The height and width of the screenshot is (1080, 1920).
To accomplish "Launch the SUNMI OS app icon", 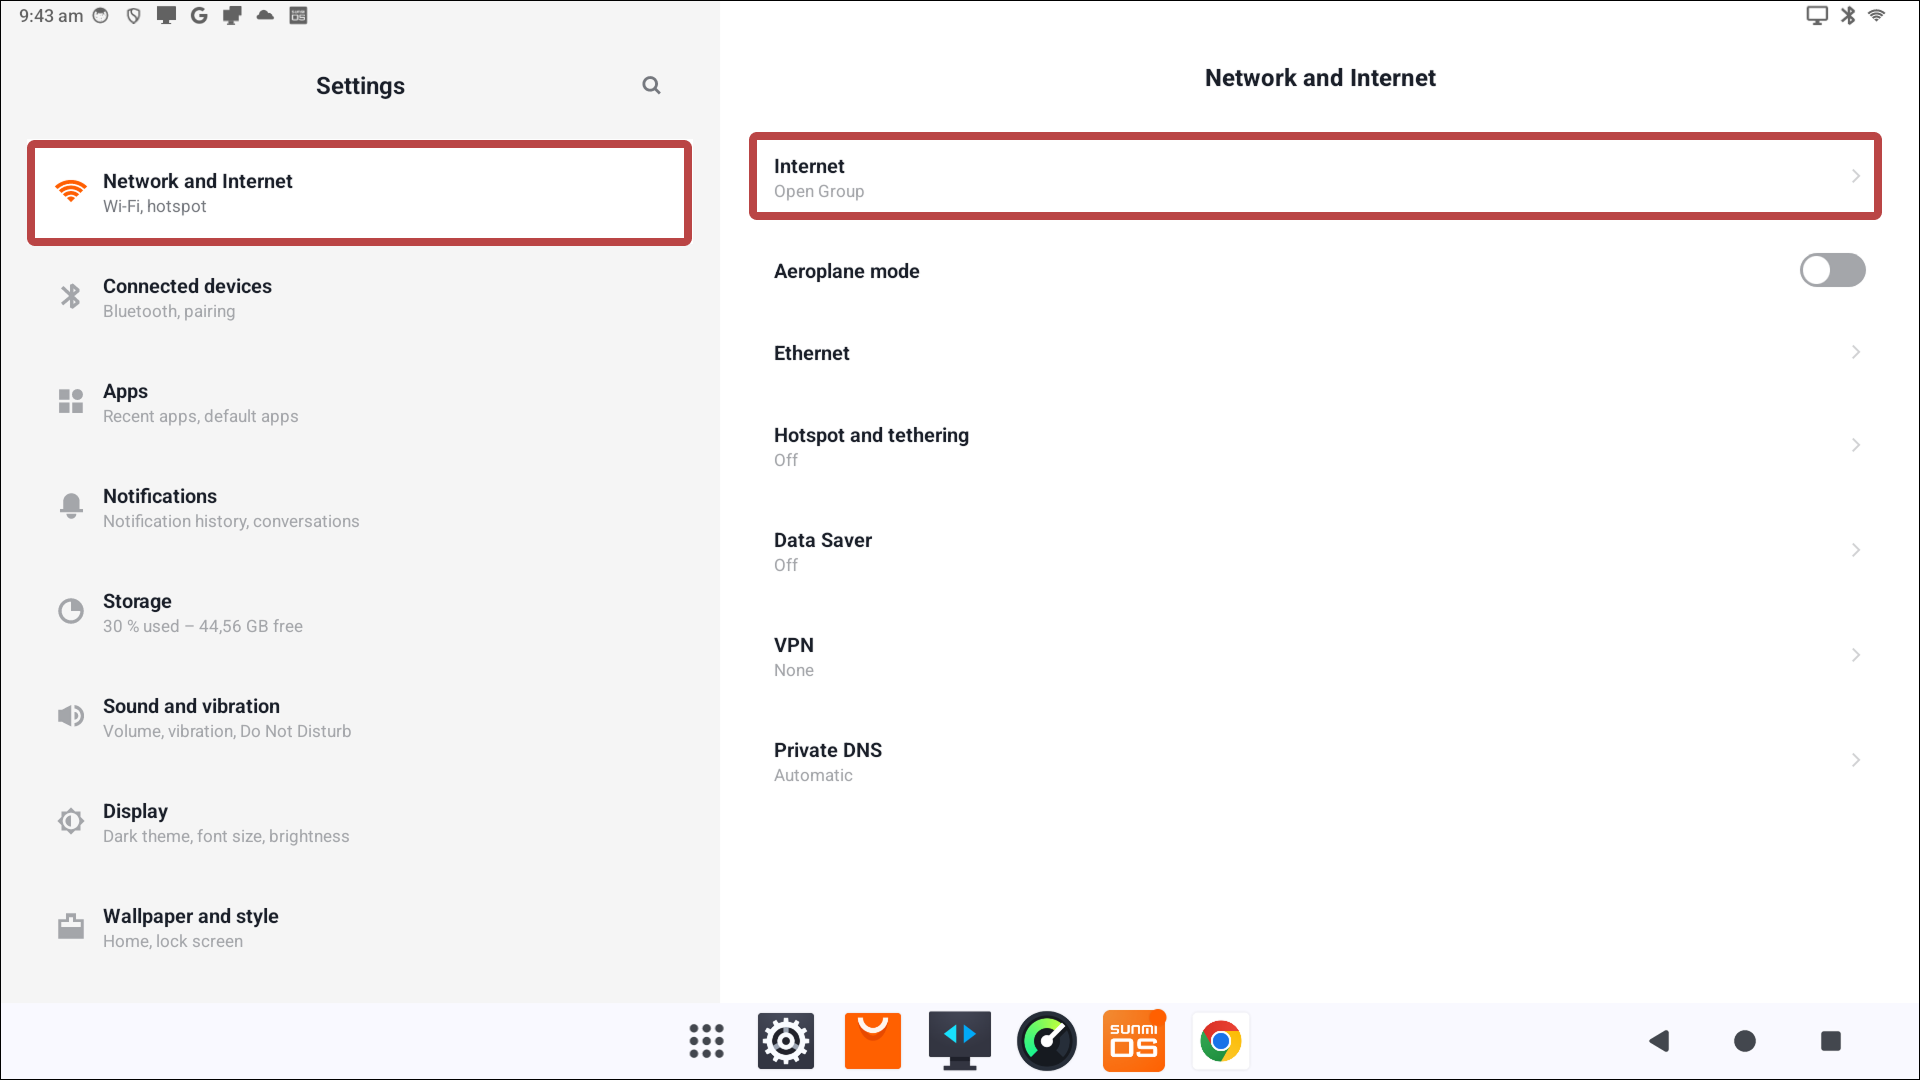I will point(1133,1041).
